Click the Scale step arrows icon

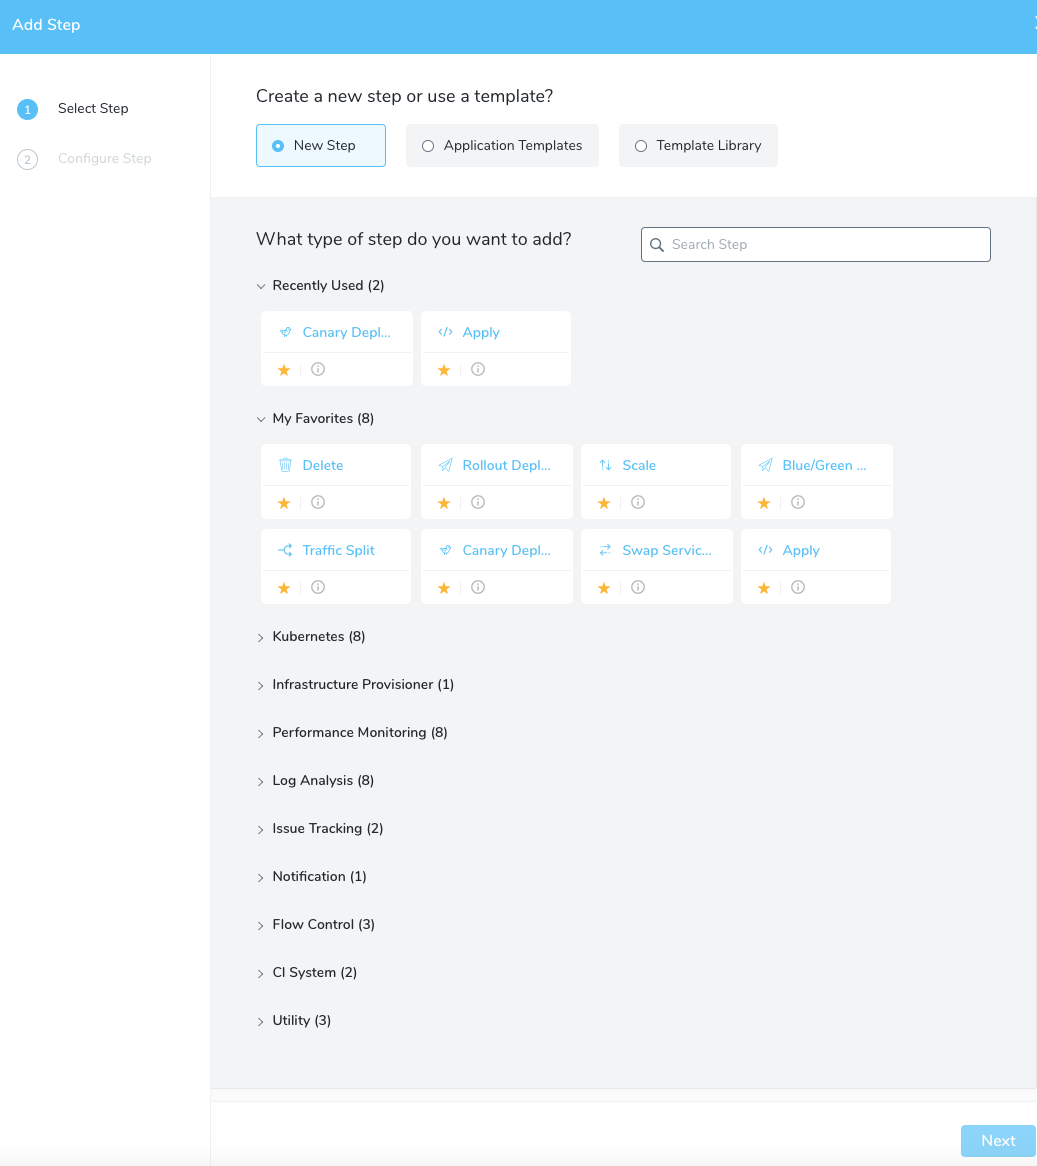(x=605, y=466)
